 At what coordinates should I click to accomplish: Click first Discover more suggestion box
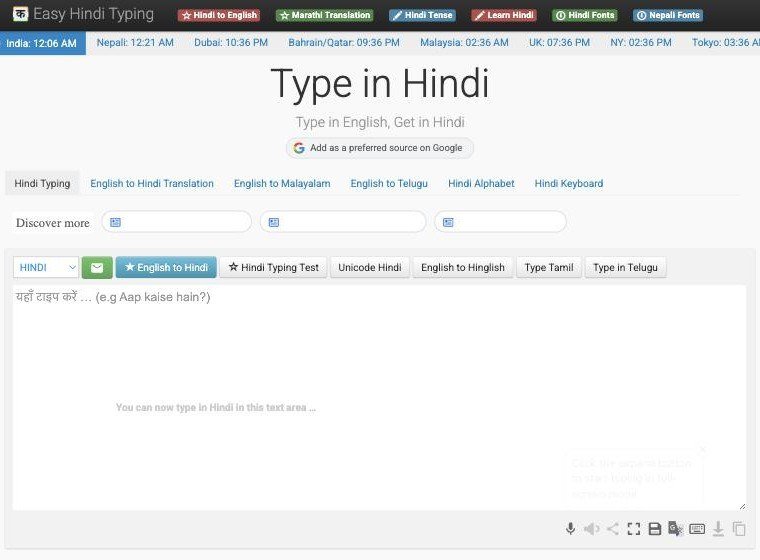point(176,222)
